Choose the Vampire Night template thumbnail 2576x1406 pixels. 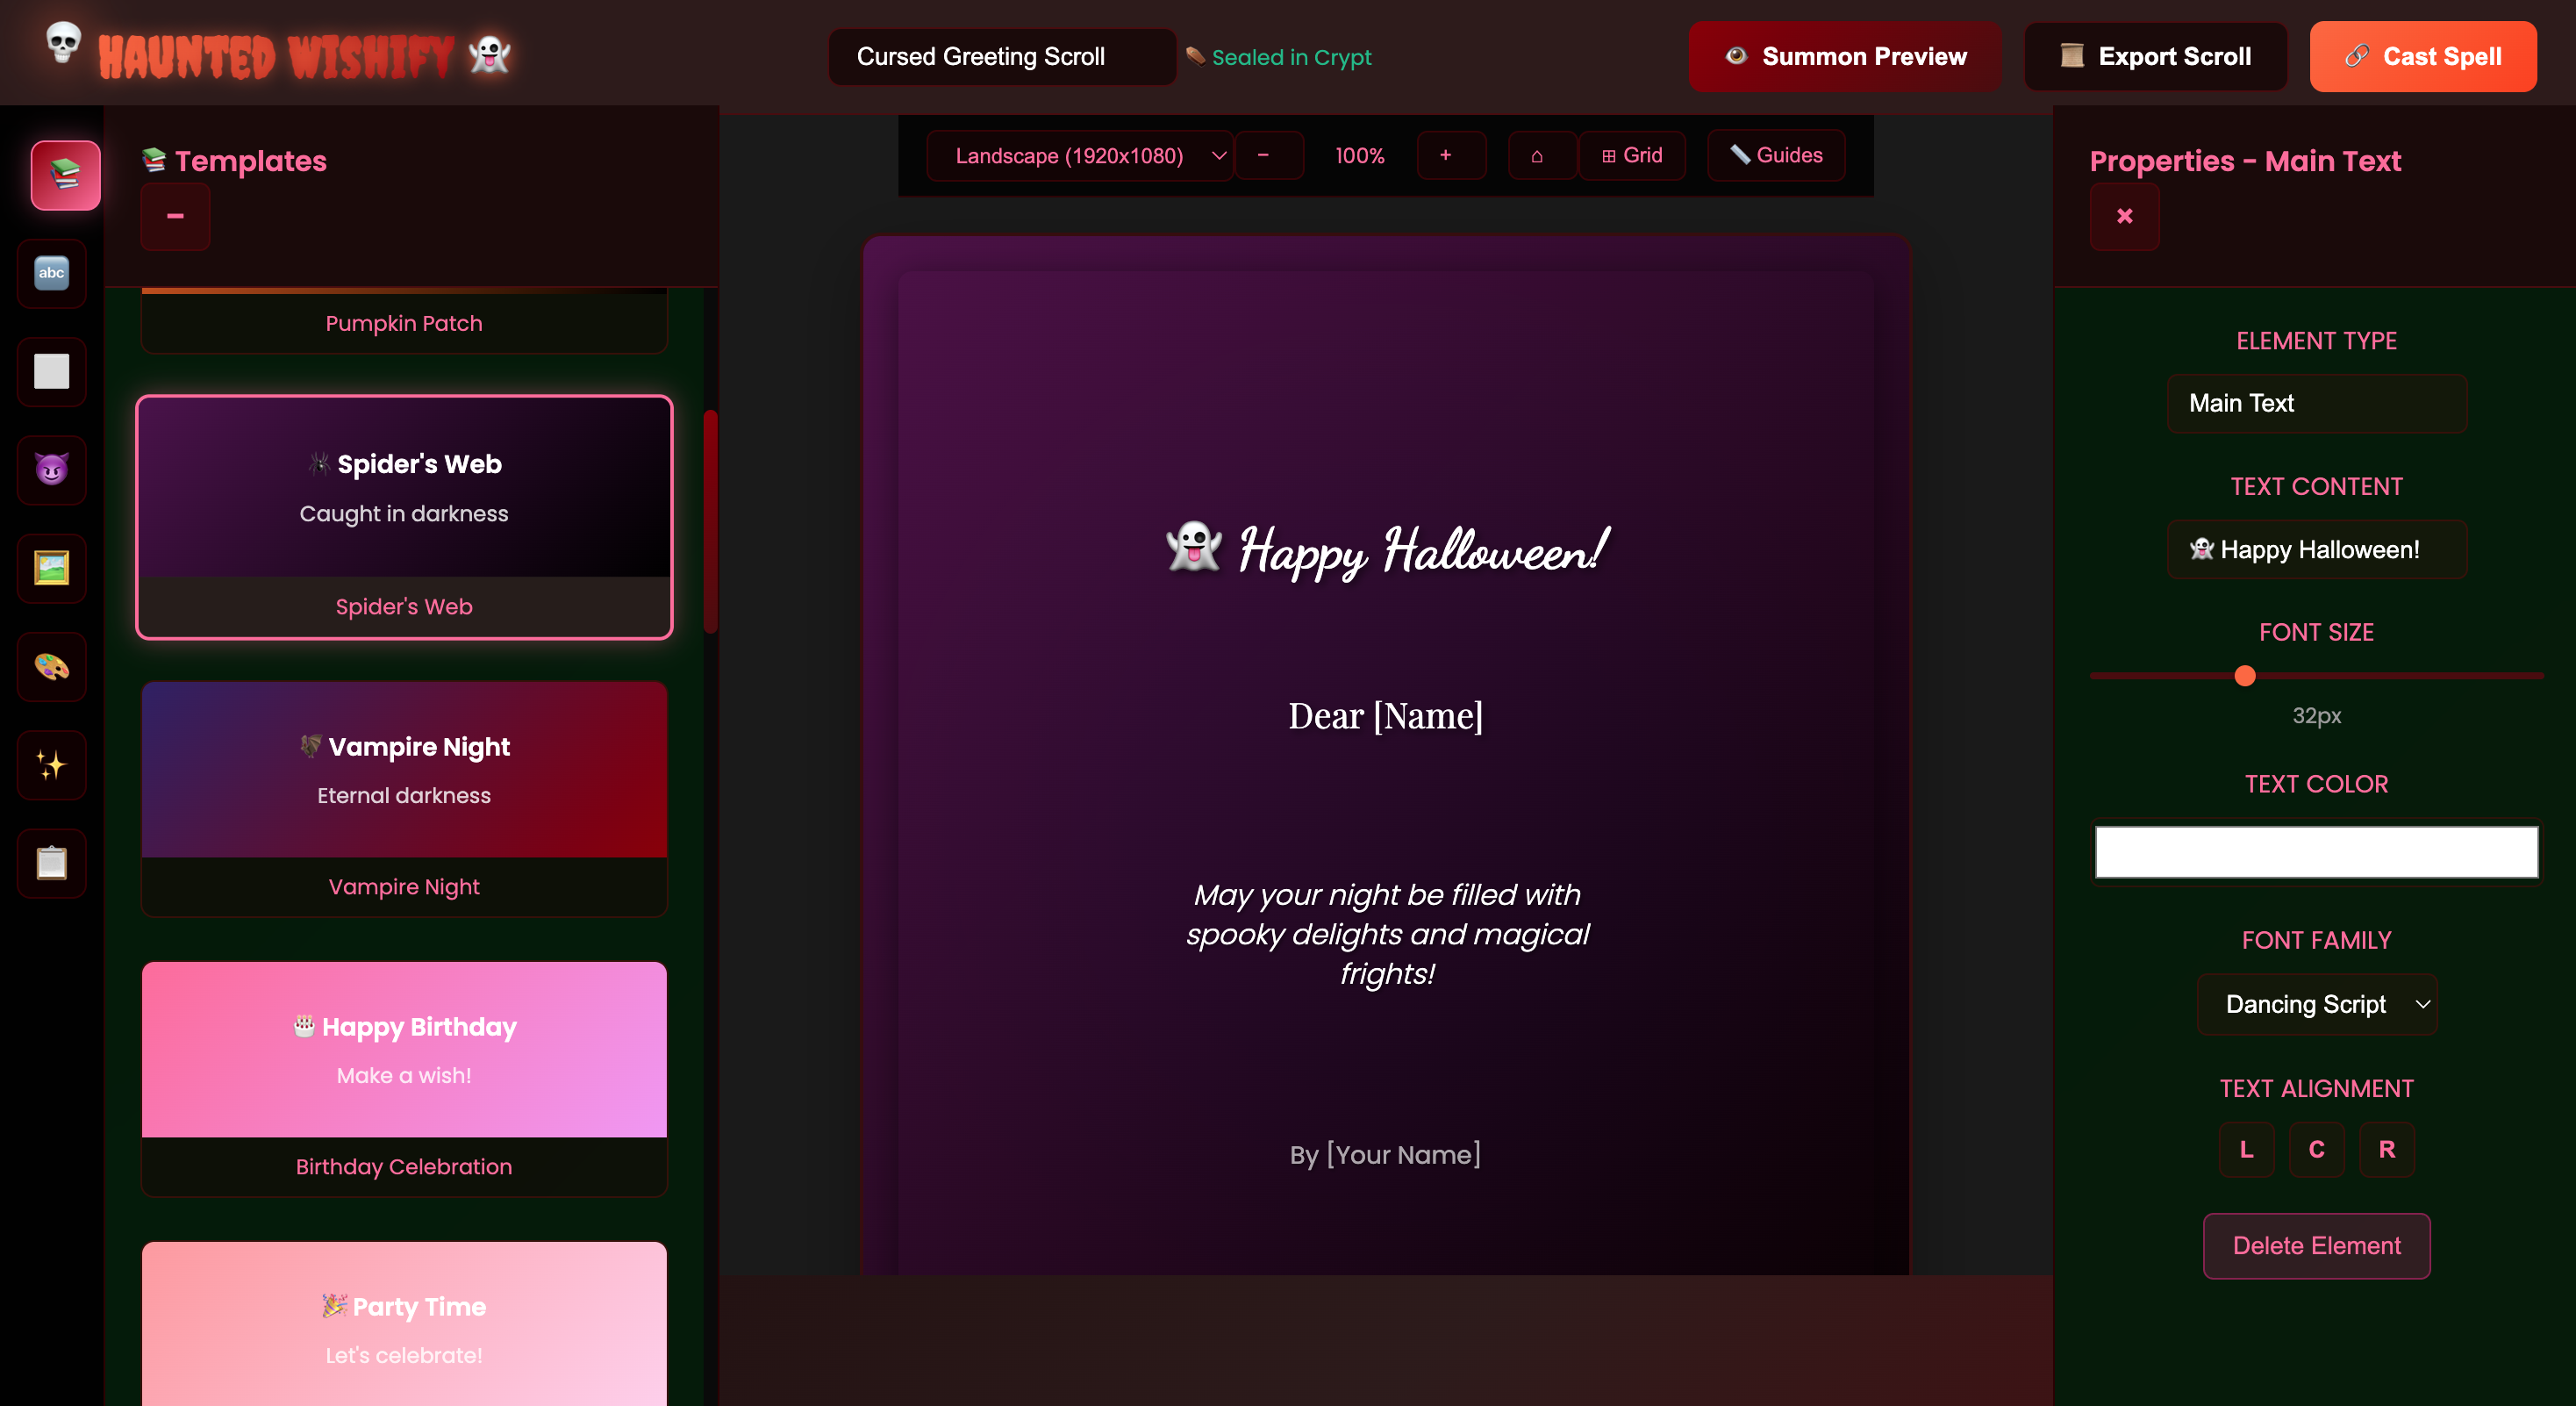pos(404,770)
